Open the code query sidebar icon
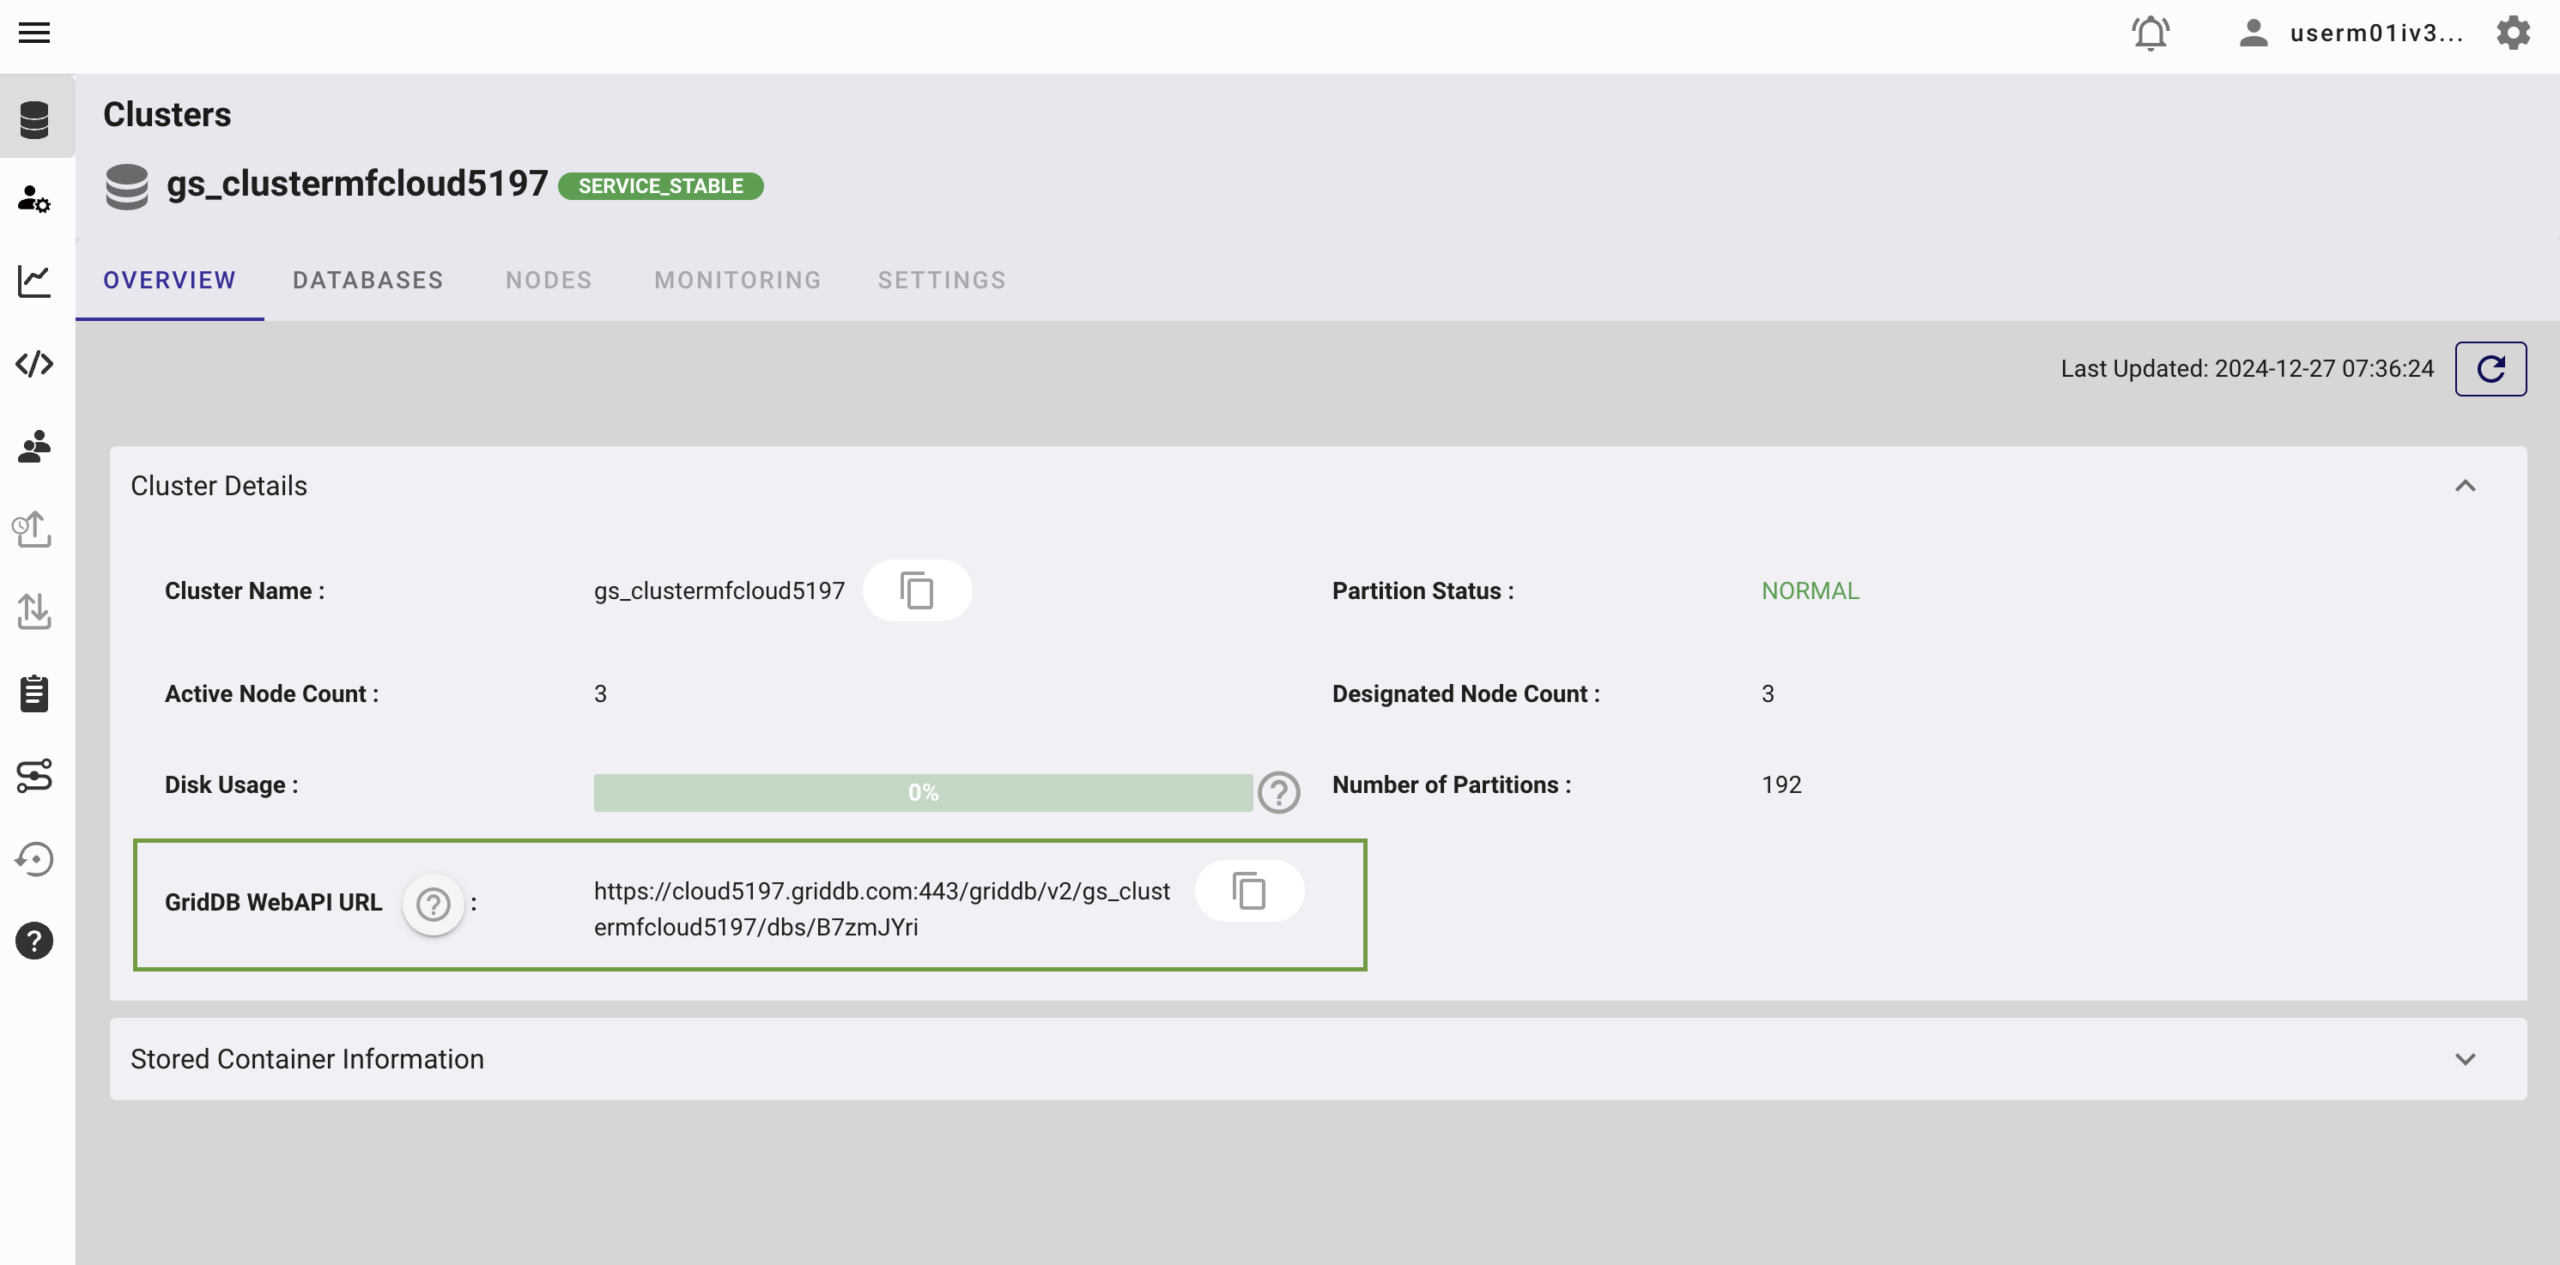 tap(34, 364)
